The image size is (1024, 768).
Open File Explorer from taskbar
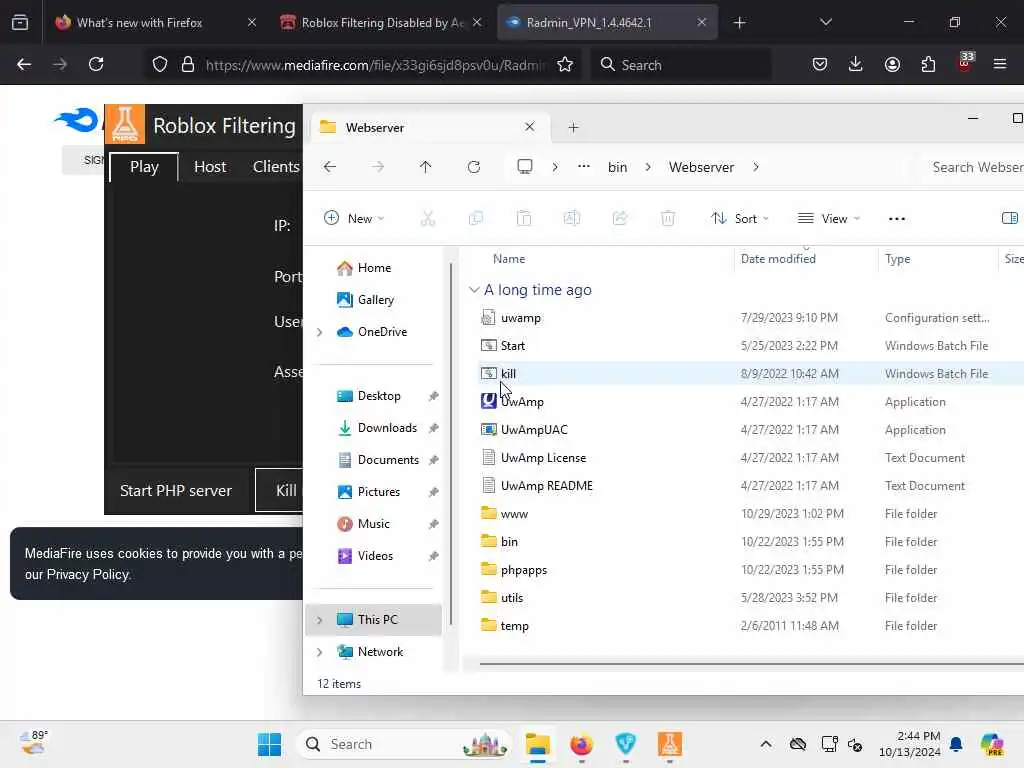(x=537, y=744)
